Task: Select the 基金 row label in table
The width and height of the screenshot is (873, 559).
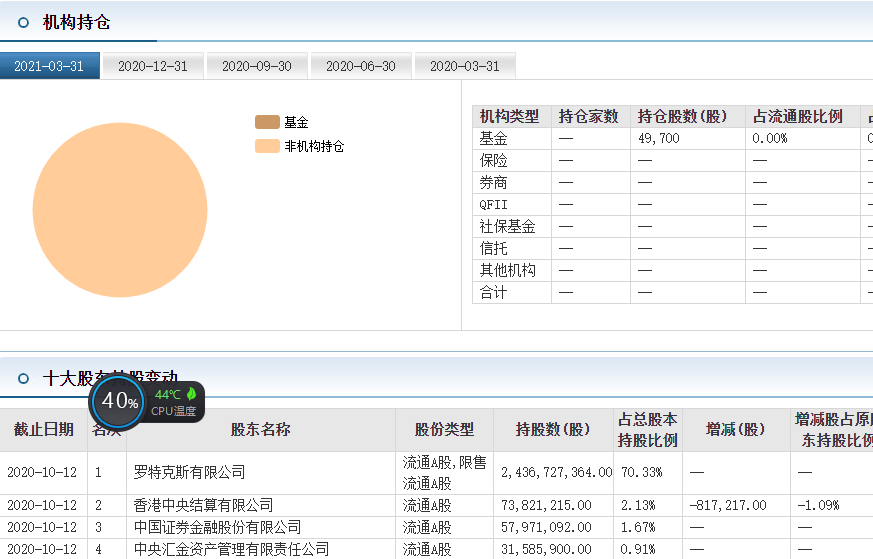Action: (493, 138)
